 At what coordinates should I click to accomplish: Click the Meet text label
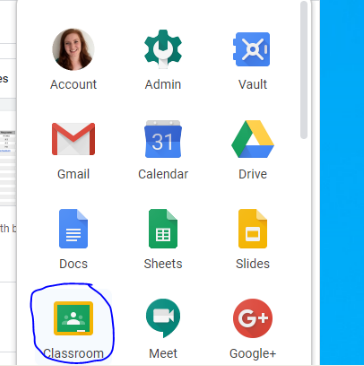point(163,353)
